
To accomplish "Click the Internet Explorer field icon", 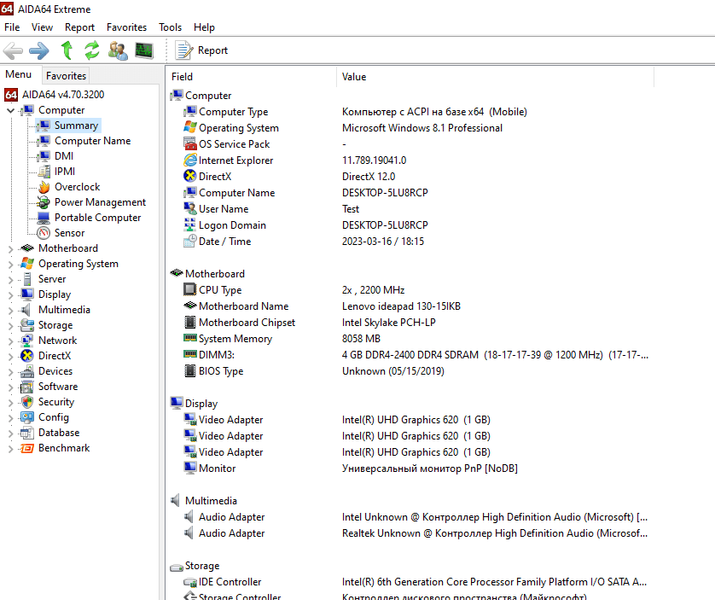I will point(190,160).
